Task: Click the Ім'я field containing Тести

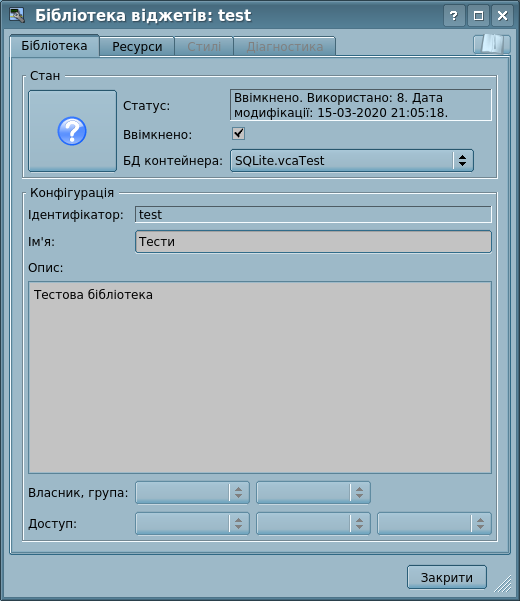Action: [x=313, y=241]
